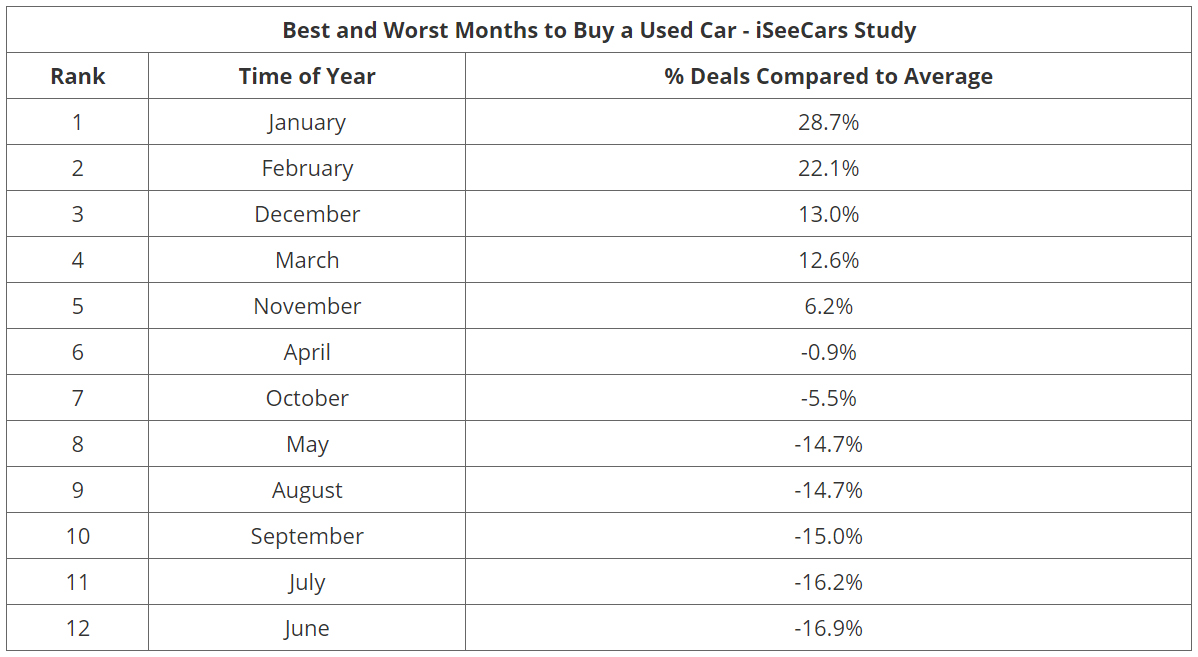Select rank number 10 cell
This screenshot has width=1198, height=657.
tap(78, 536)
